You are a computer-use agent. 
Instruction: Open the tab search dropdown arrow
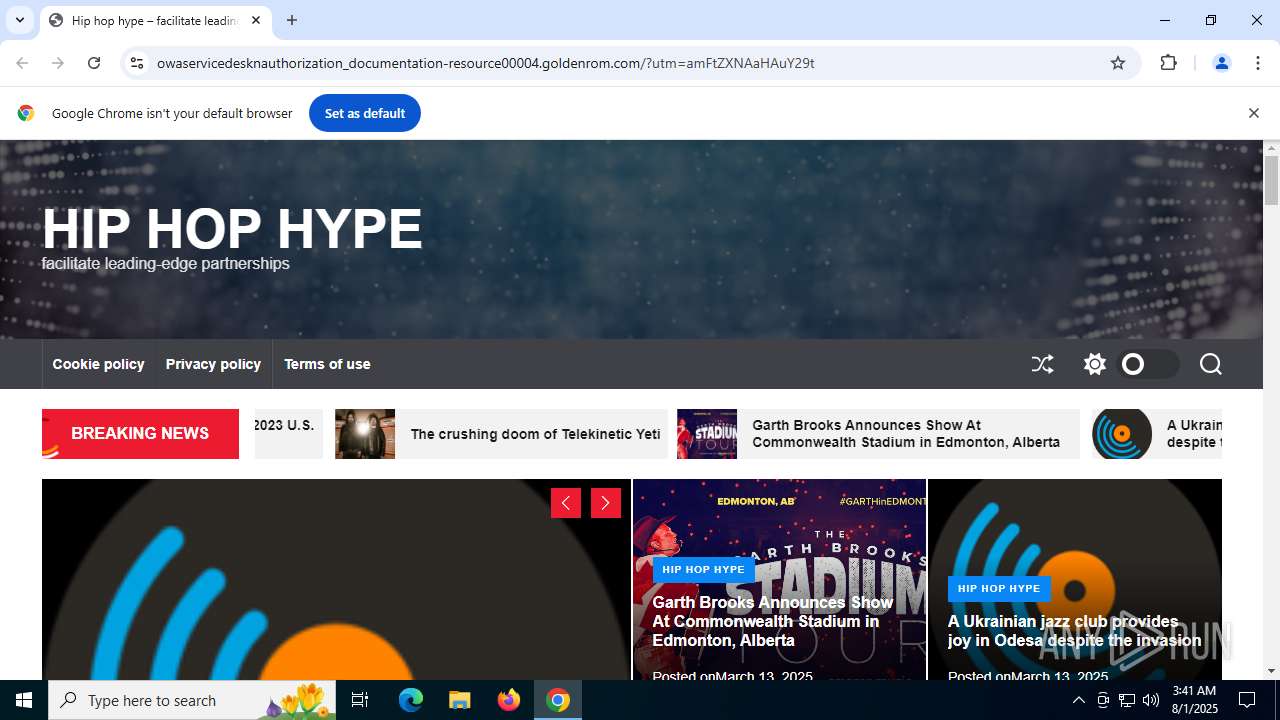click(20, 20)
